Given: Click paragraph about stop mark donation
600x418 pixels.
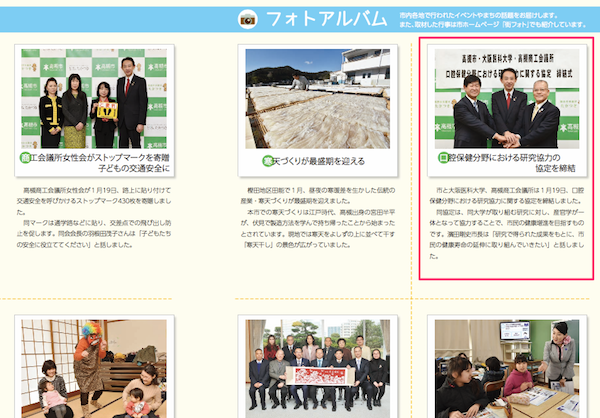Looking at the screenshot, I should tap(94, 217).
